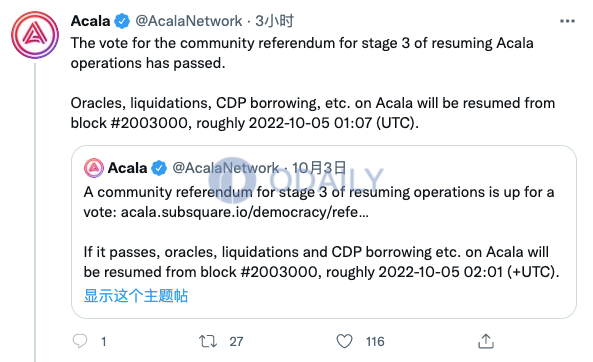Screen dimensions: 593x362
Task: Open the 10月3日 date of quoted tweet
Action: click(x=319, y=168)
